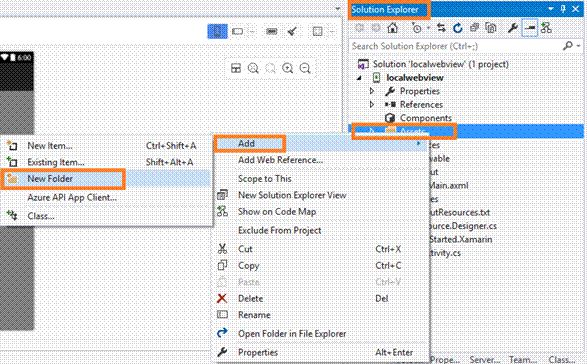Viewport: 587px width, 364px height.
Task: Choose Exclude From Project
Action: click(x=280, y=230)
